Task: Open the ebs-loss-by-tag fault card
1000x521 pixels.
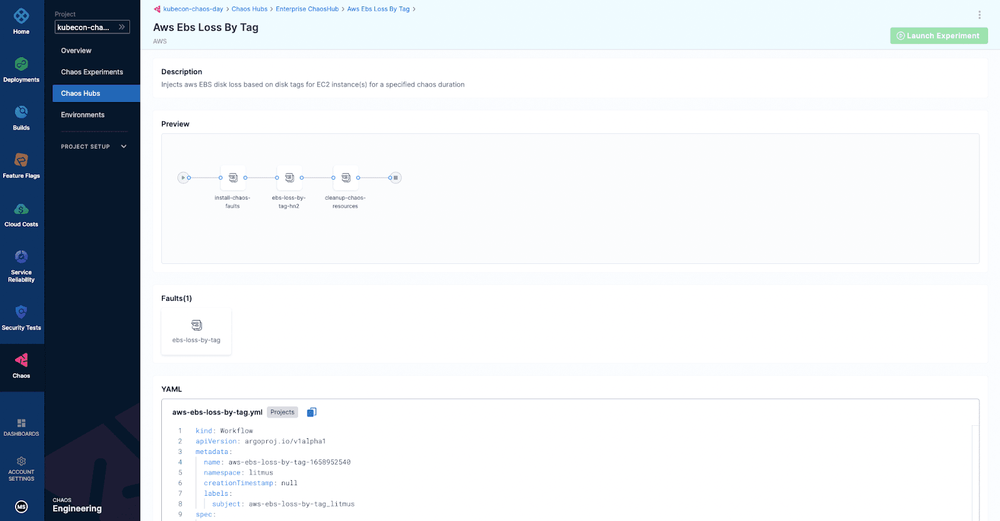Action: tap(196, 331)
